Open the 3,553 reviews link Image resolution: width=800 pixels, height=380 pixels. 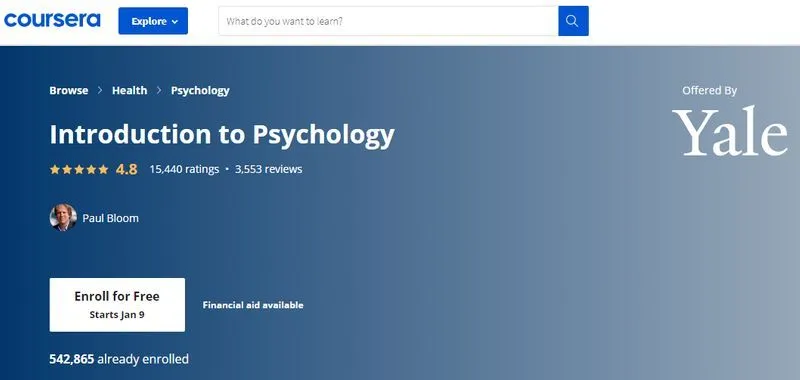(x=268, y=169)
